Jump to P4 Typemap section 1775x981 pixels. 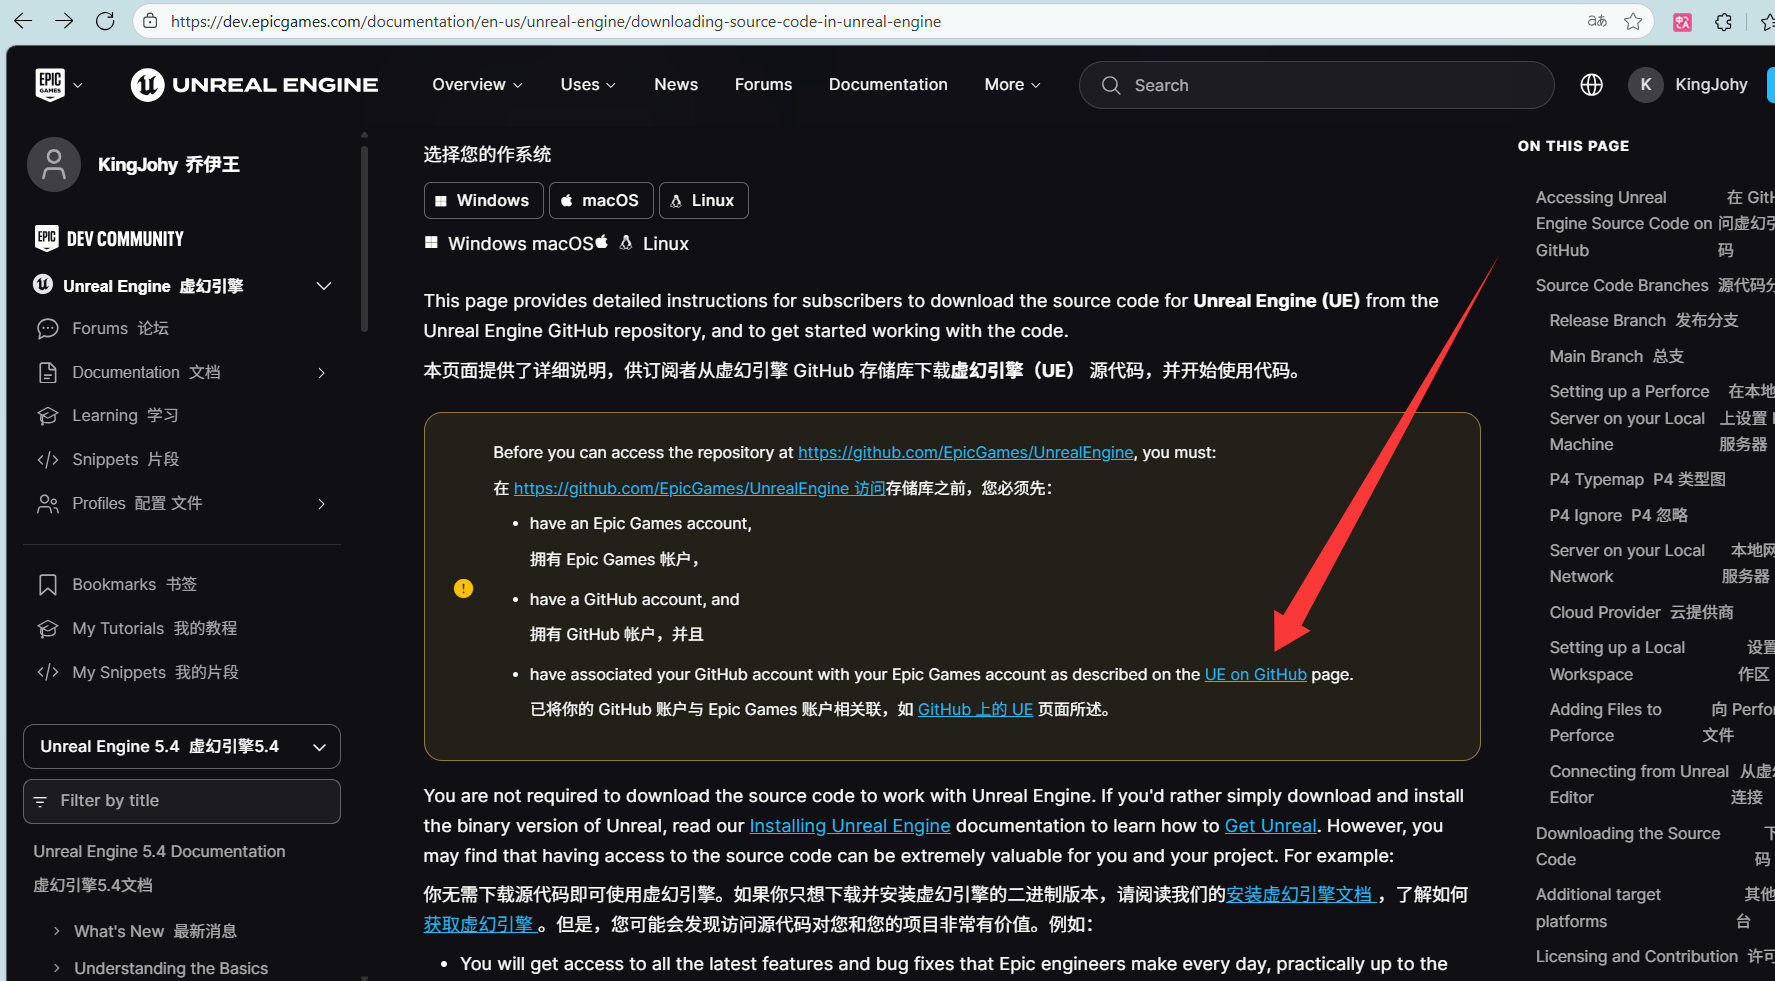coord(1596,479)
